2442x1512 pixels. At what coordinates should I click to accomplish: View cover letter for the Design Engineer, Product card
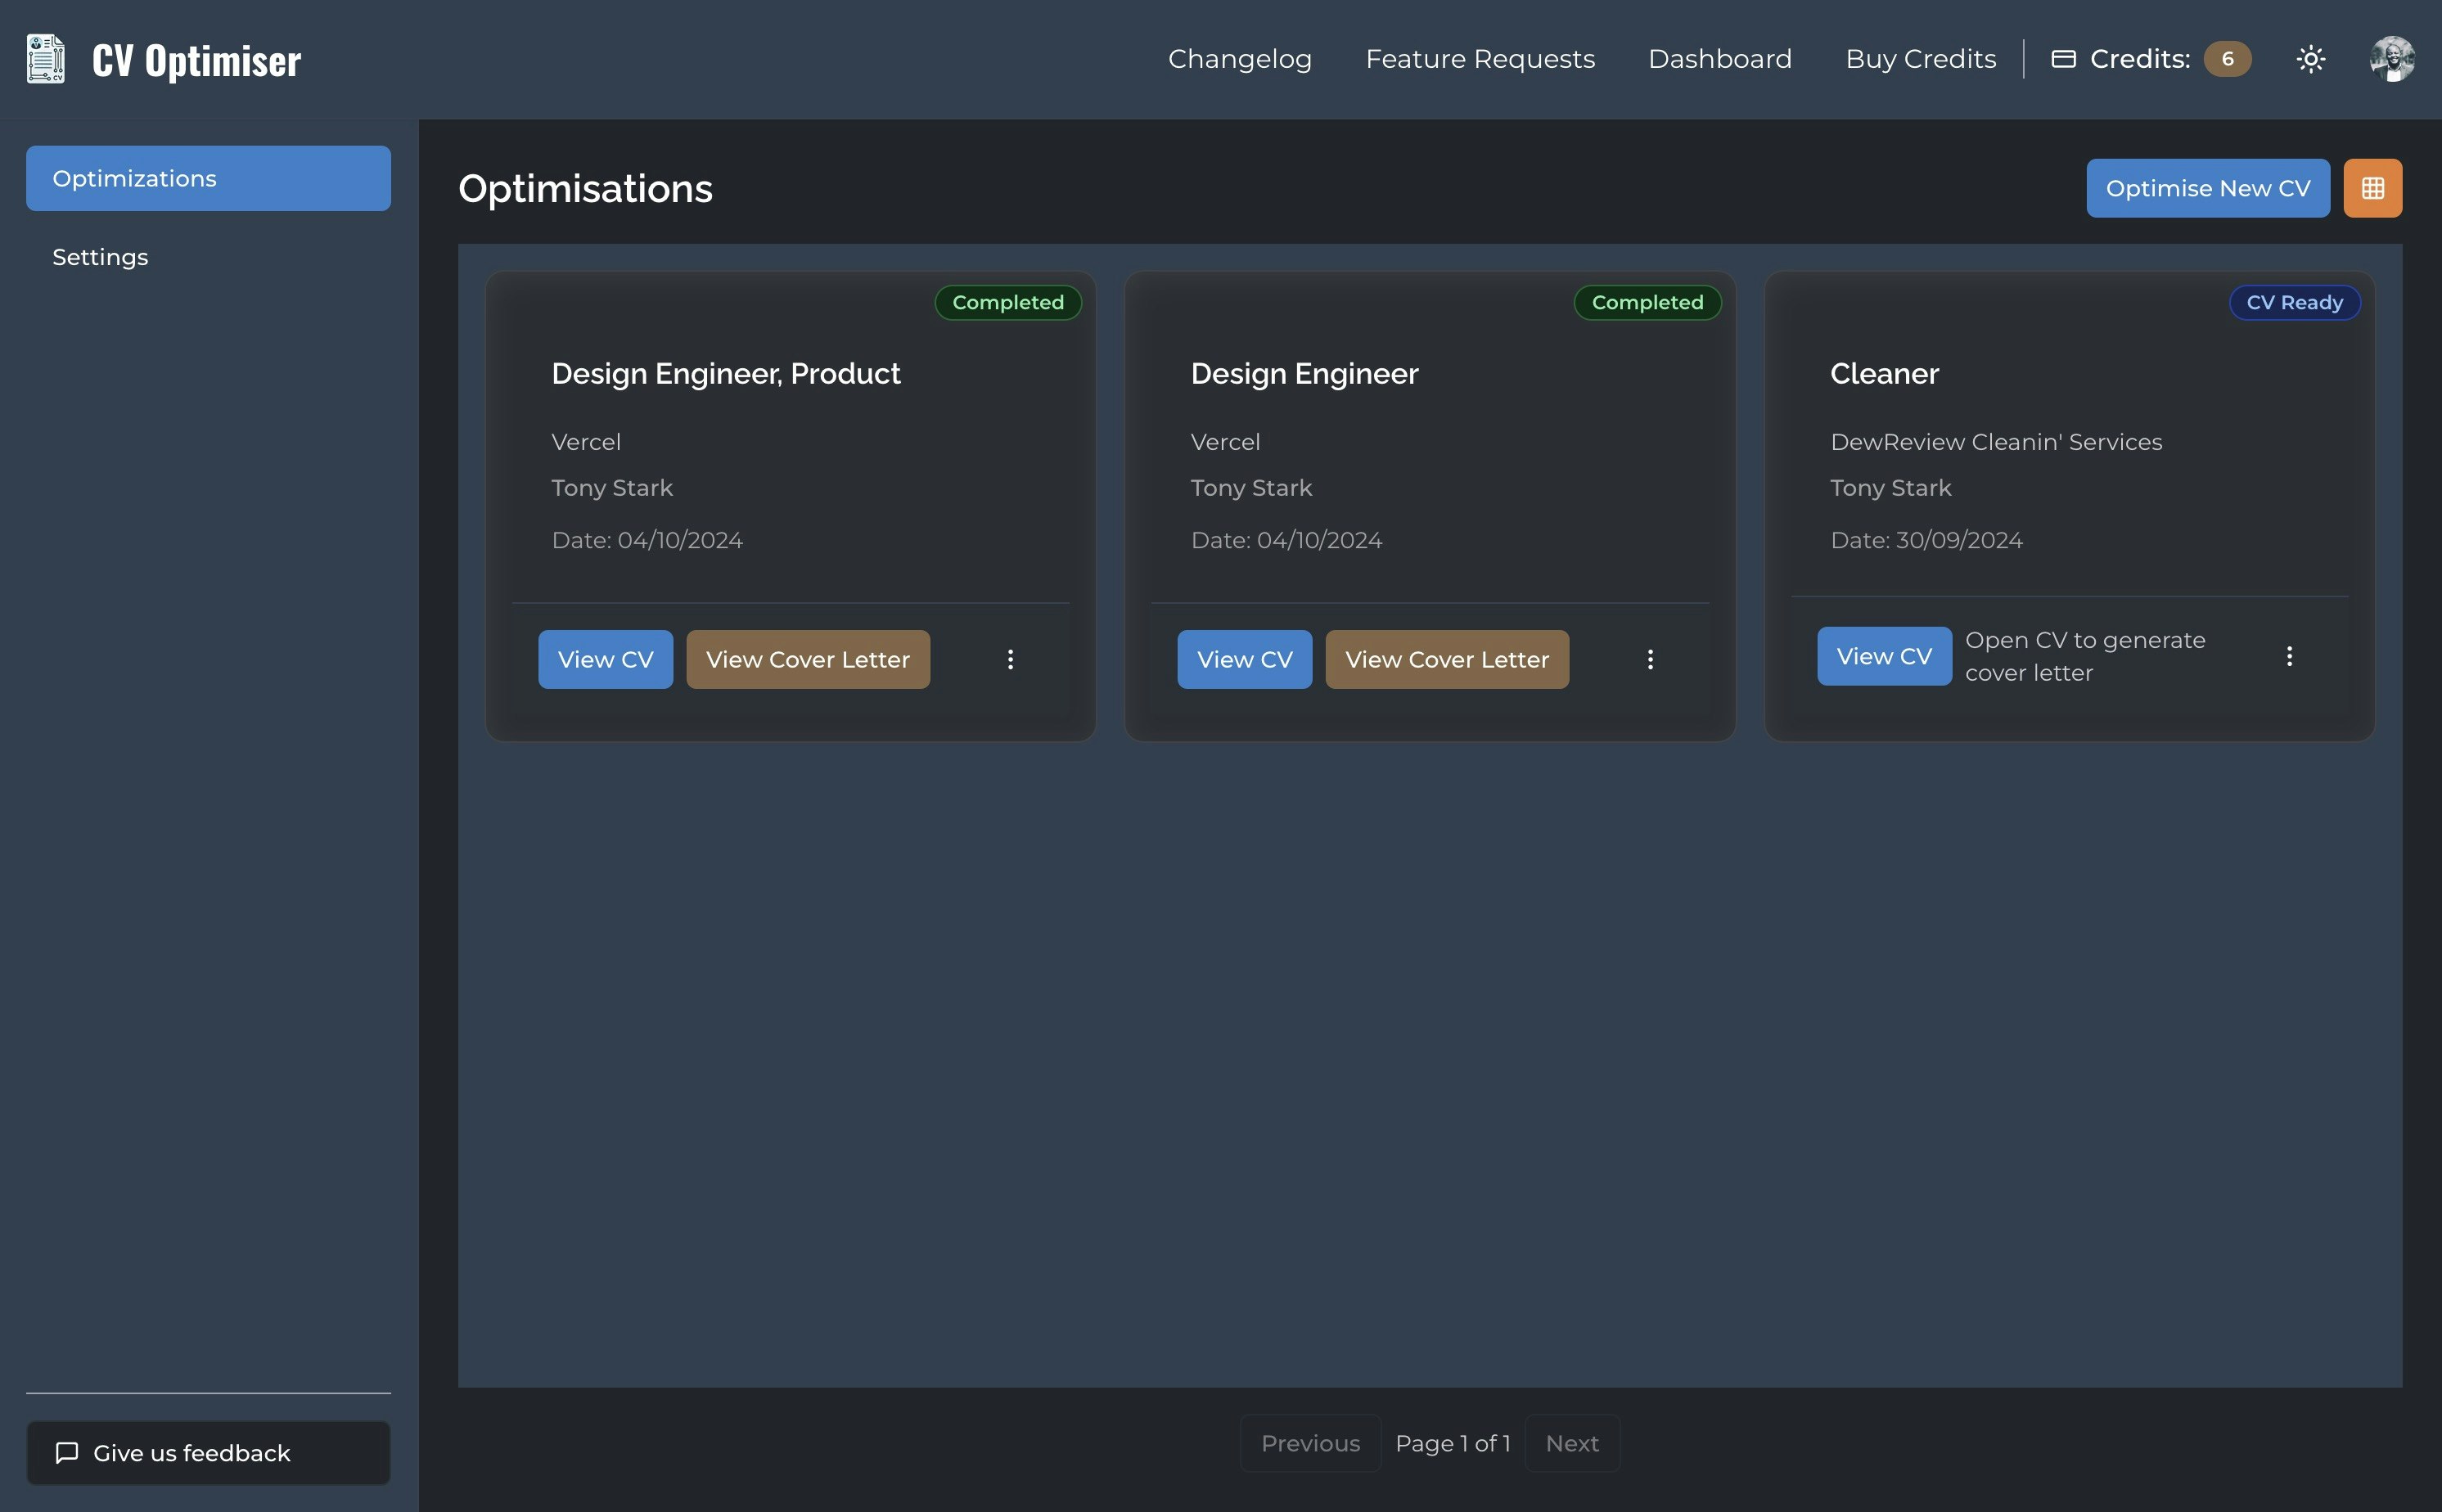tap(807, 659)
